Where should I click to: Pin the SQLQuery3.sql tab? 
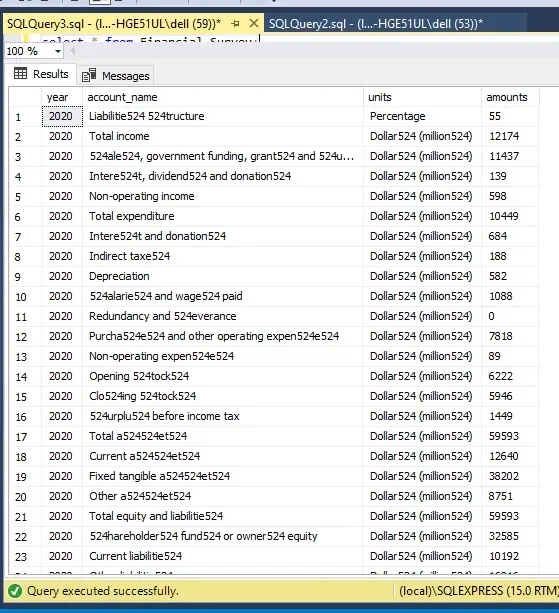(x=235, y=24)
